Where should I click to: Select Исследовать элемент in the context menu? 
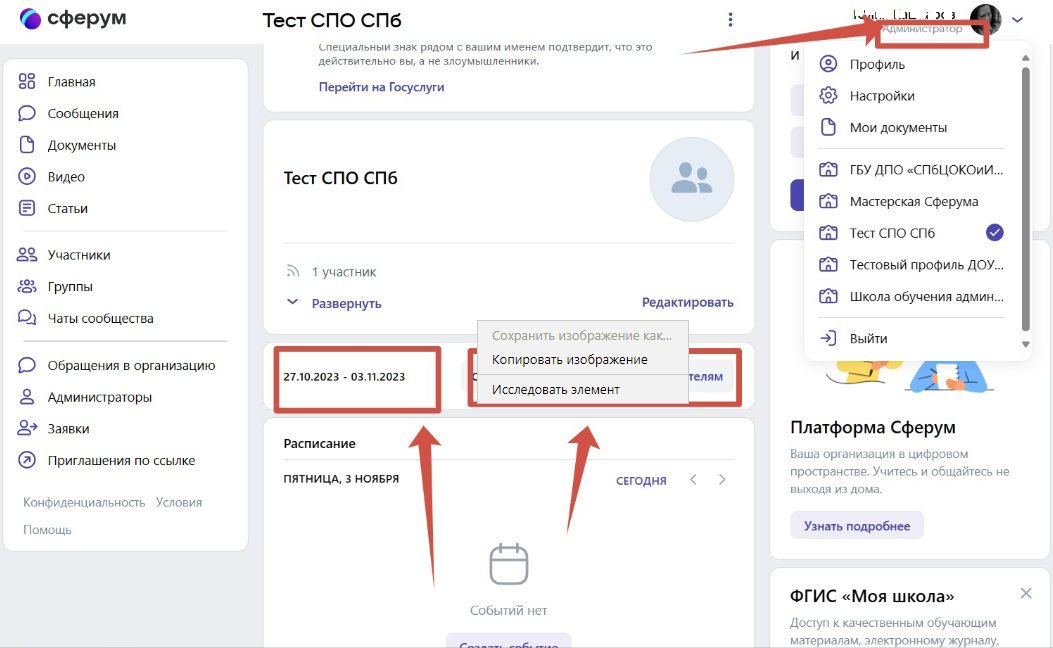click(x=555, y=390)
